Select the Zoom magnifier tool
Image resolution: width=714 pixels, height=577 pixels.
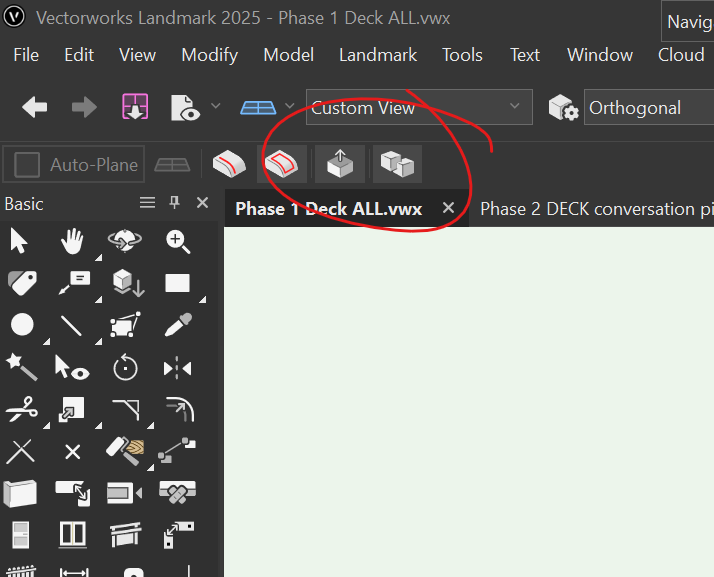coord(178,241)
